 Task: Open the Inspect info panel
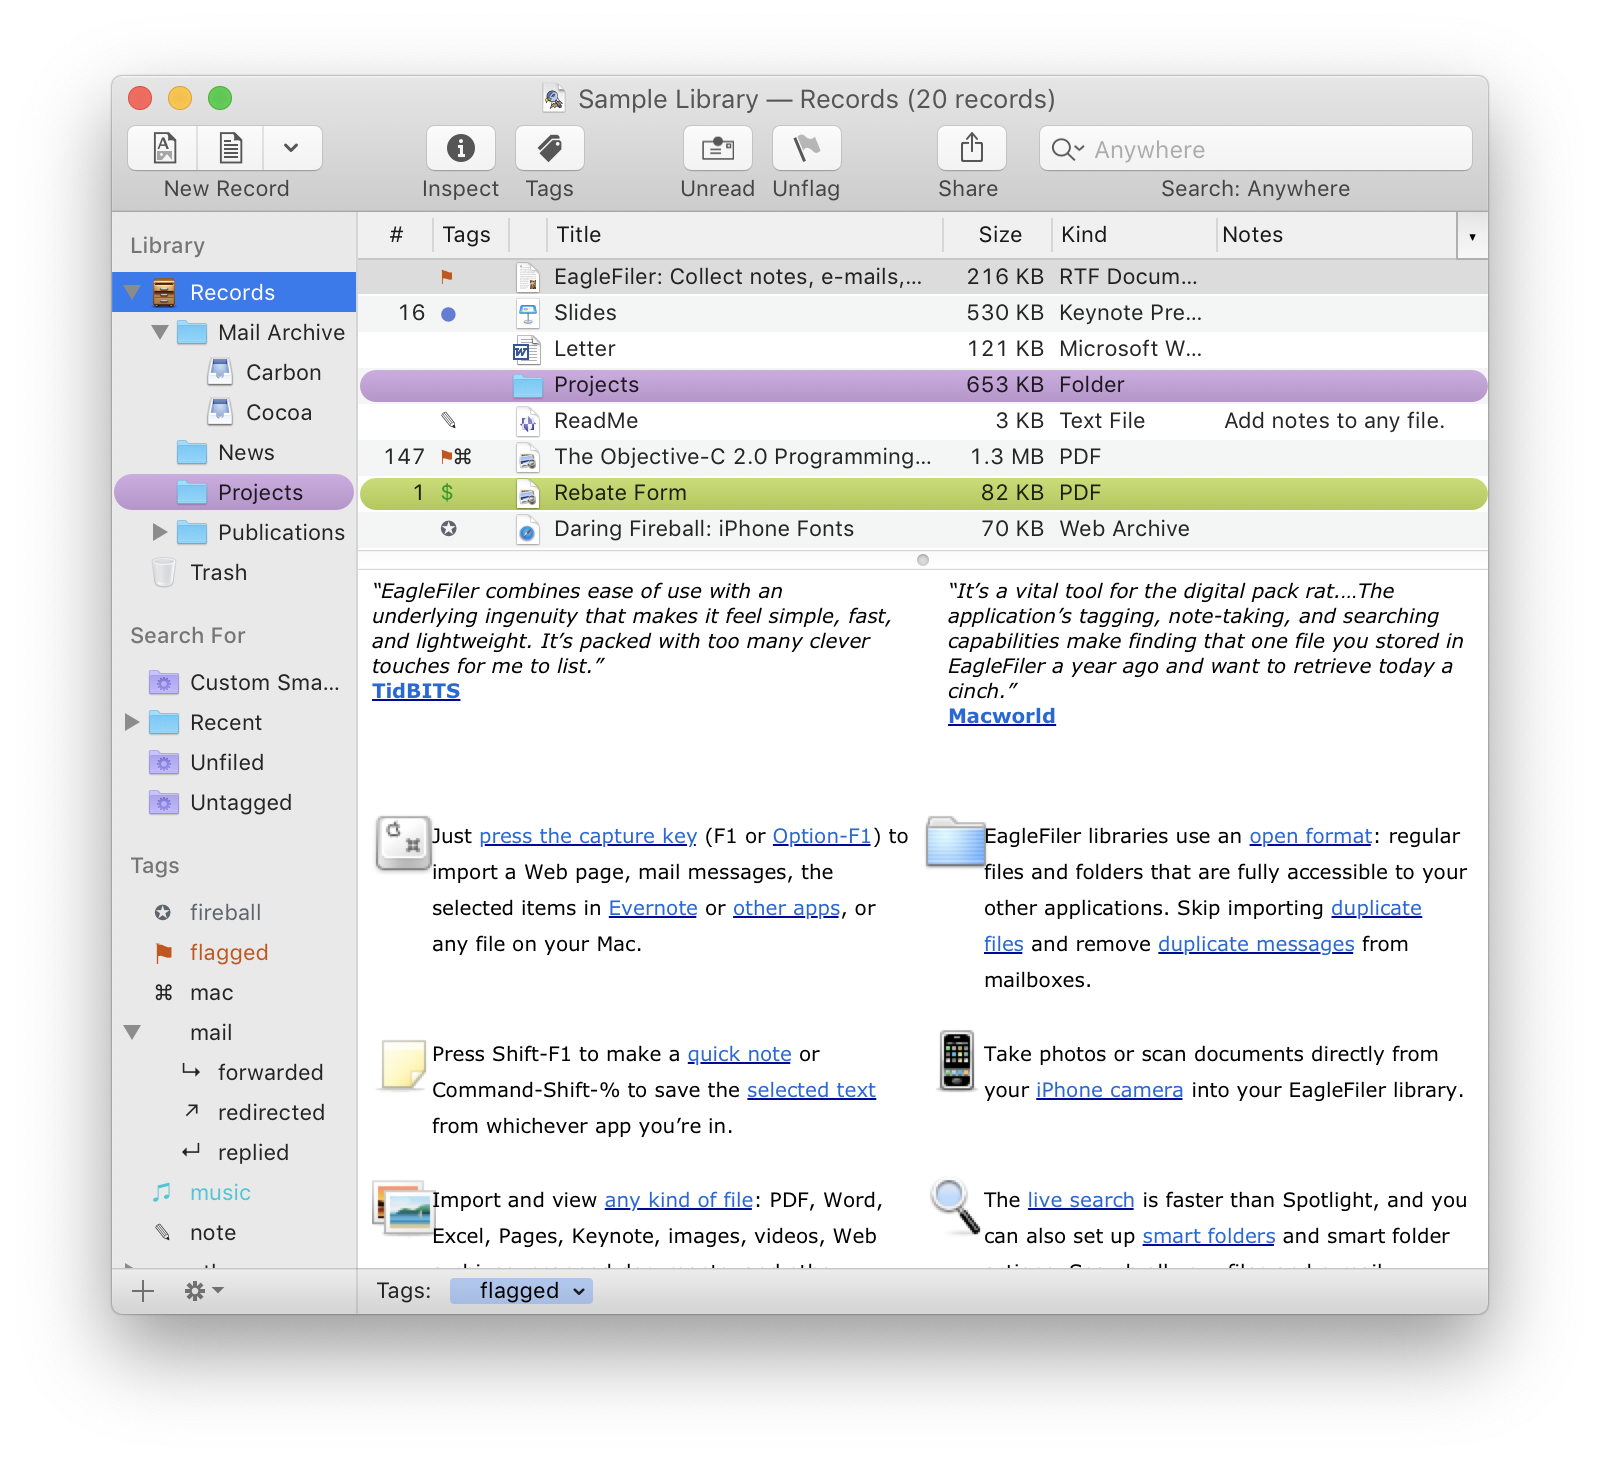(x=460, y=148)
